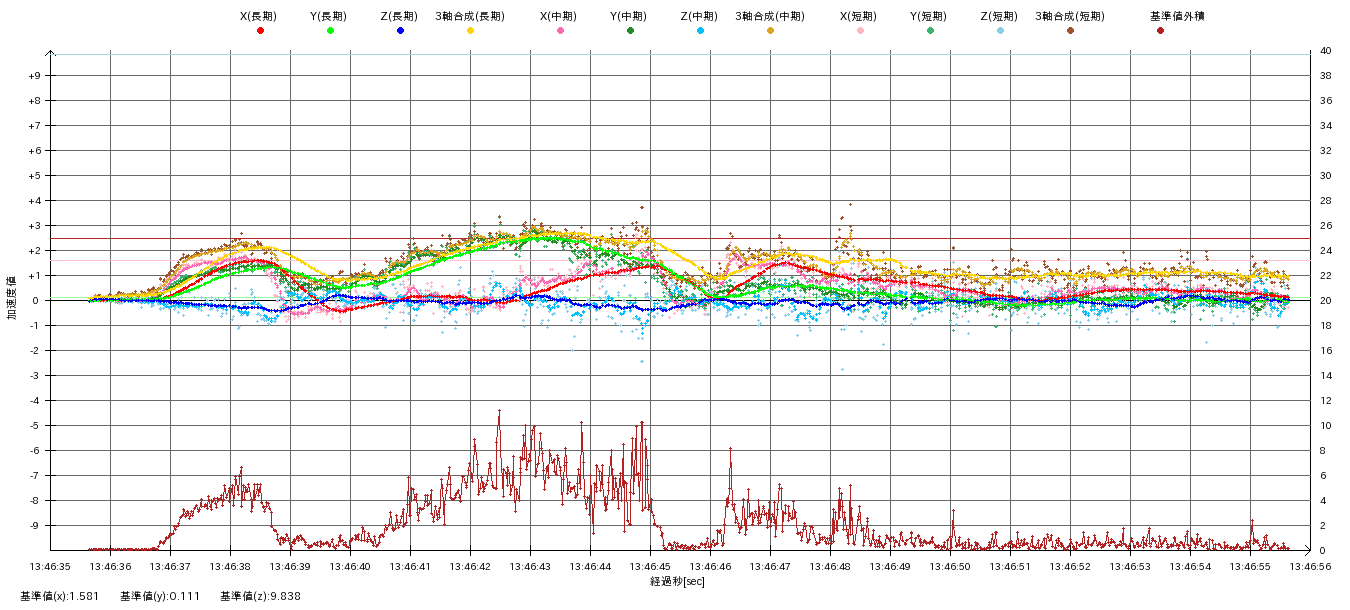The image size is (1350, 610).
Task: Toggle the Z(長期) blue legend dot
Action: [x=400, y=31]
